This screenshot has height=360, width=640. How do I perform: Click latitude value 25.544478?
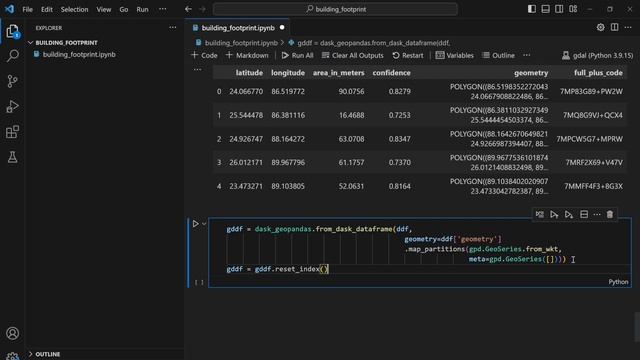(x=246, y=115)
